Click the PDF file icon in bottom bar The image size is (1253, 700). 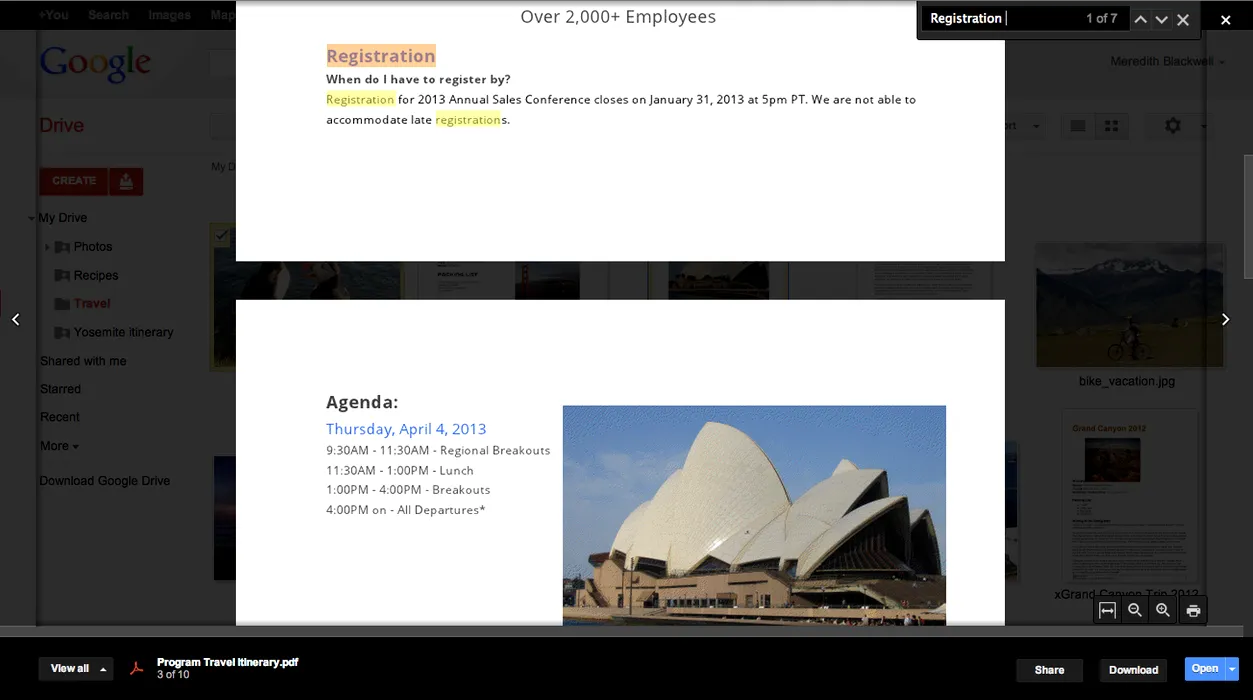click(x=137, y=669)
